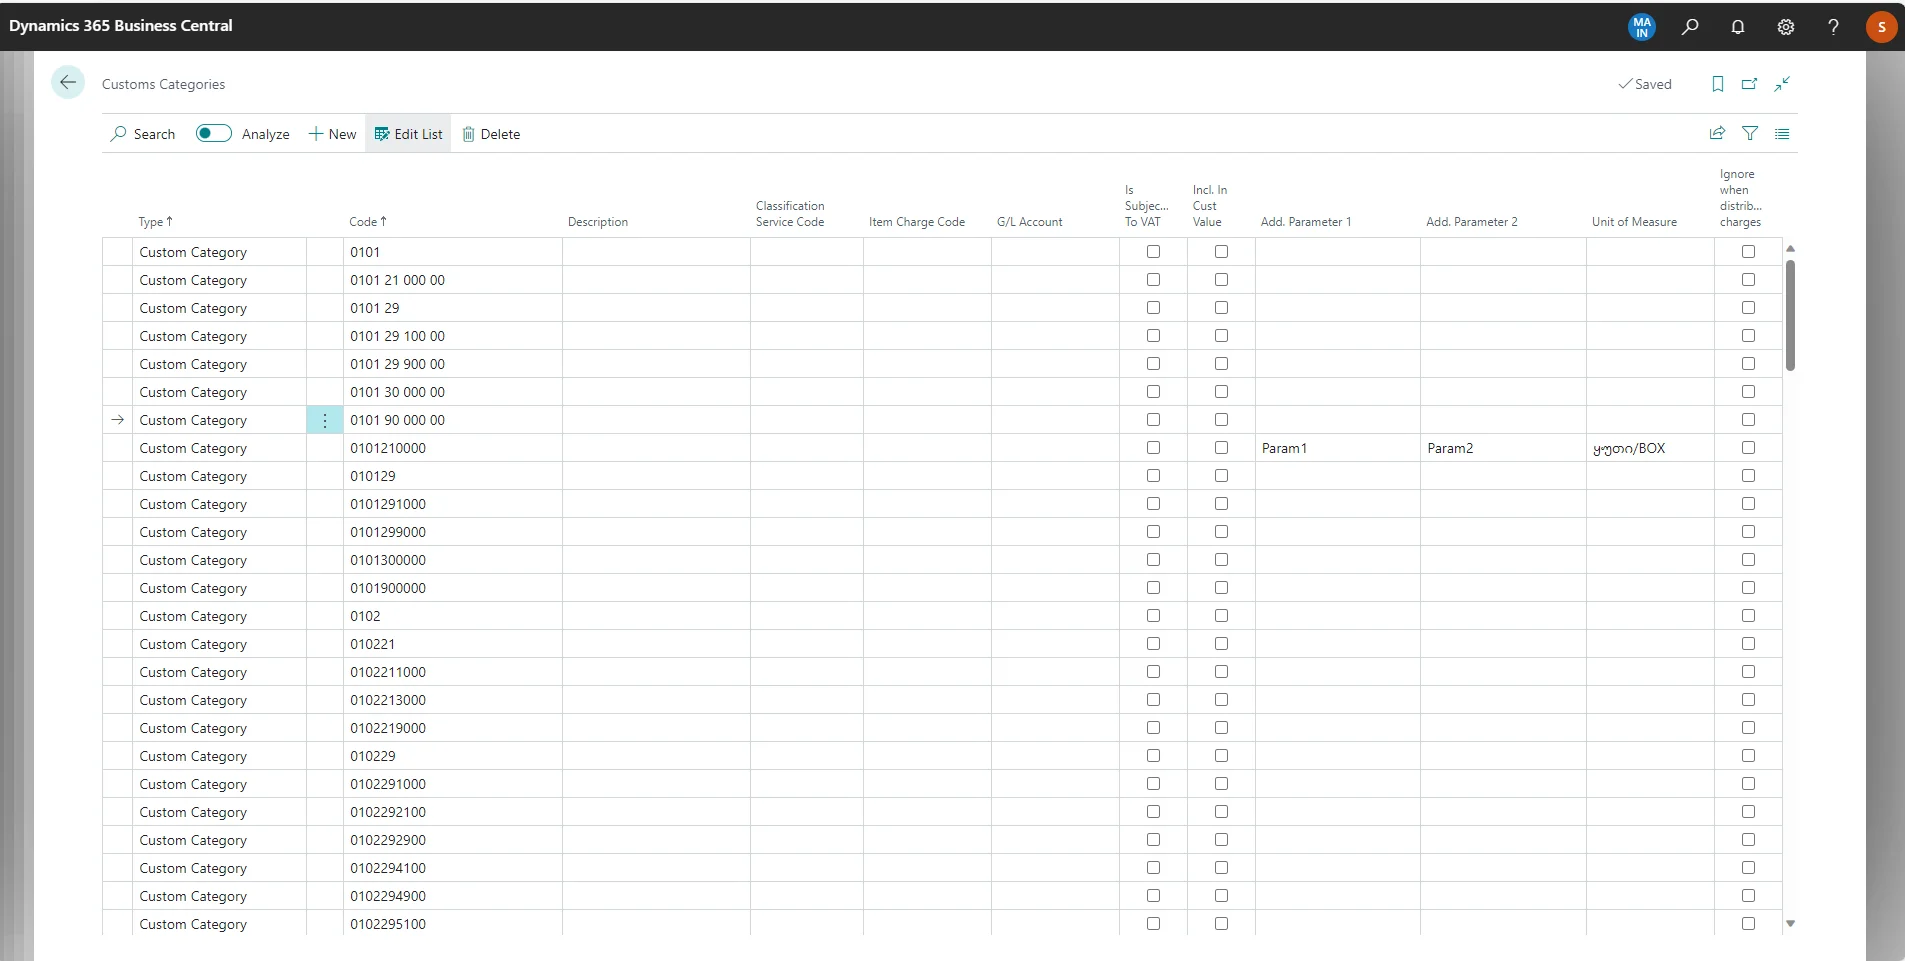Bookmark the Customs Categories page

tap(1718, 84)
